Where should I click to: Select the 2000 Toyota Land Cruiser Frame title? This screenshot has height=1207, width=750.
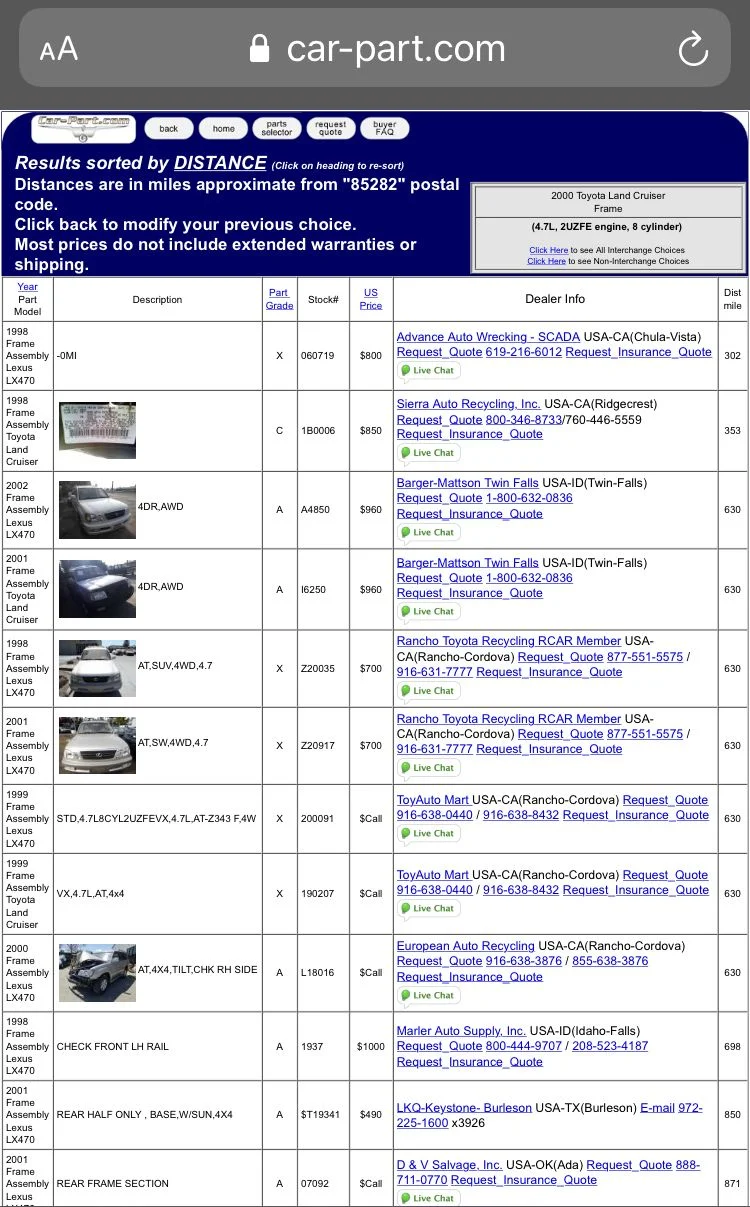pyautogui.click(x=608, y=202)
